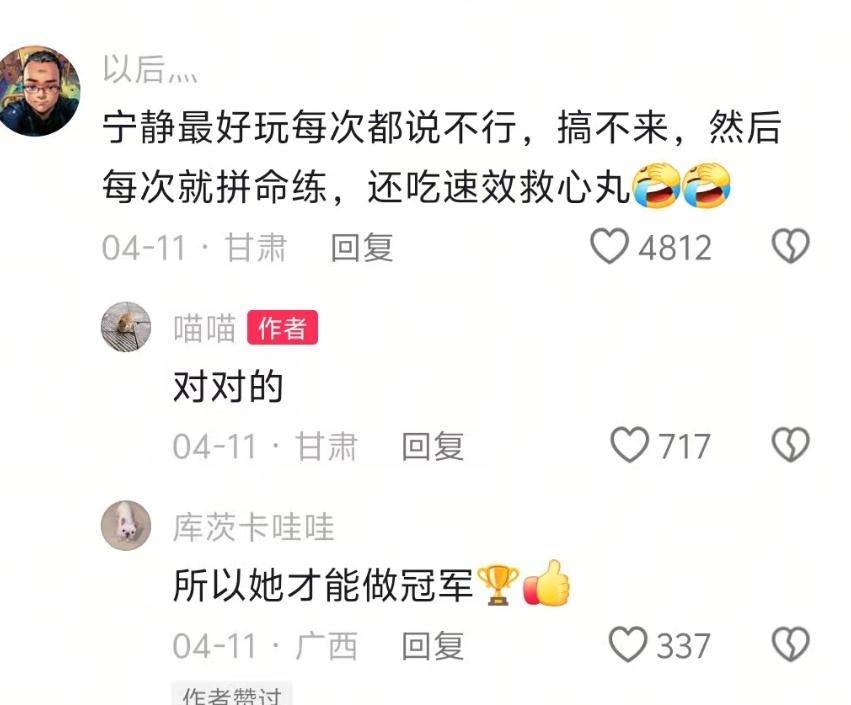Image resolution: width=851 pixels, height=705 pixels.
Task: Like 库茨卡哇哇's comment with 337 likes
Action: pyautogui.click(x=628, y=645)
